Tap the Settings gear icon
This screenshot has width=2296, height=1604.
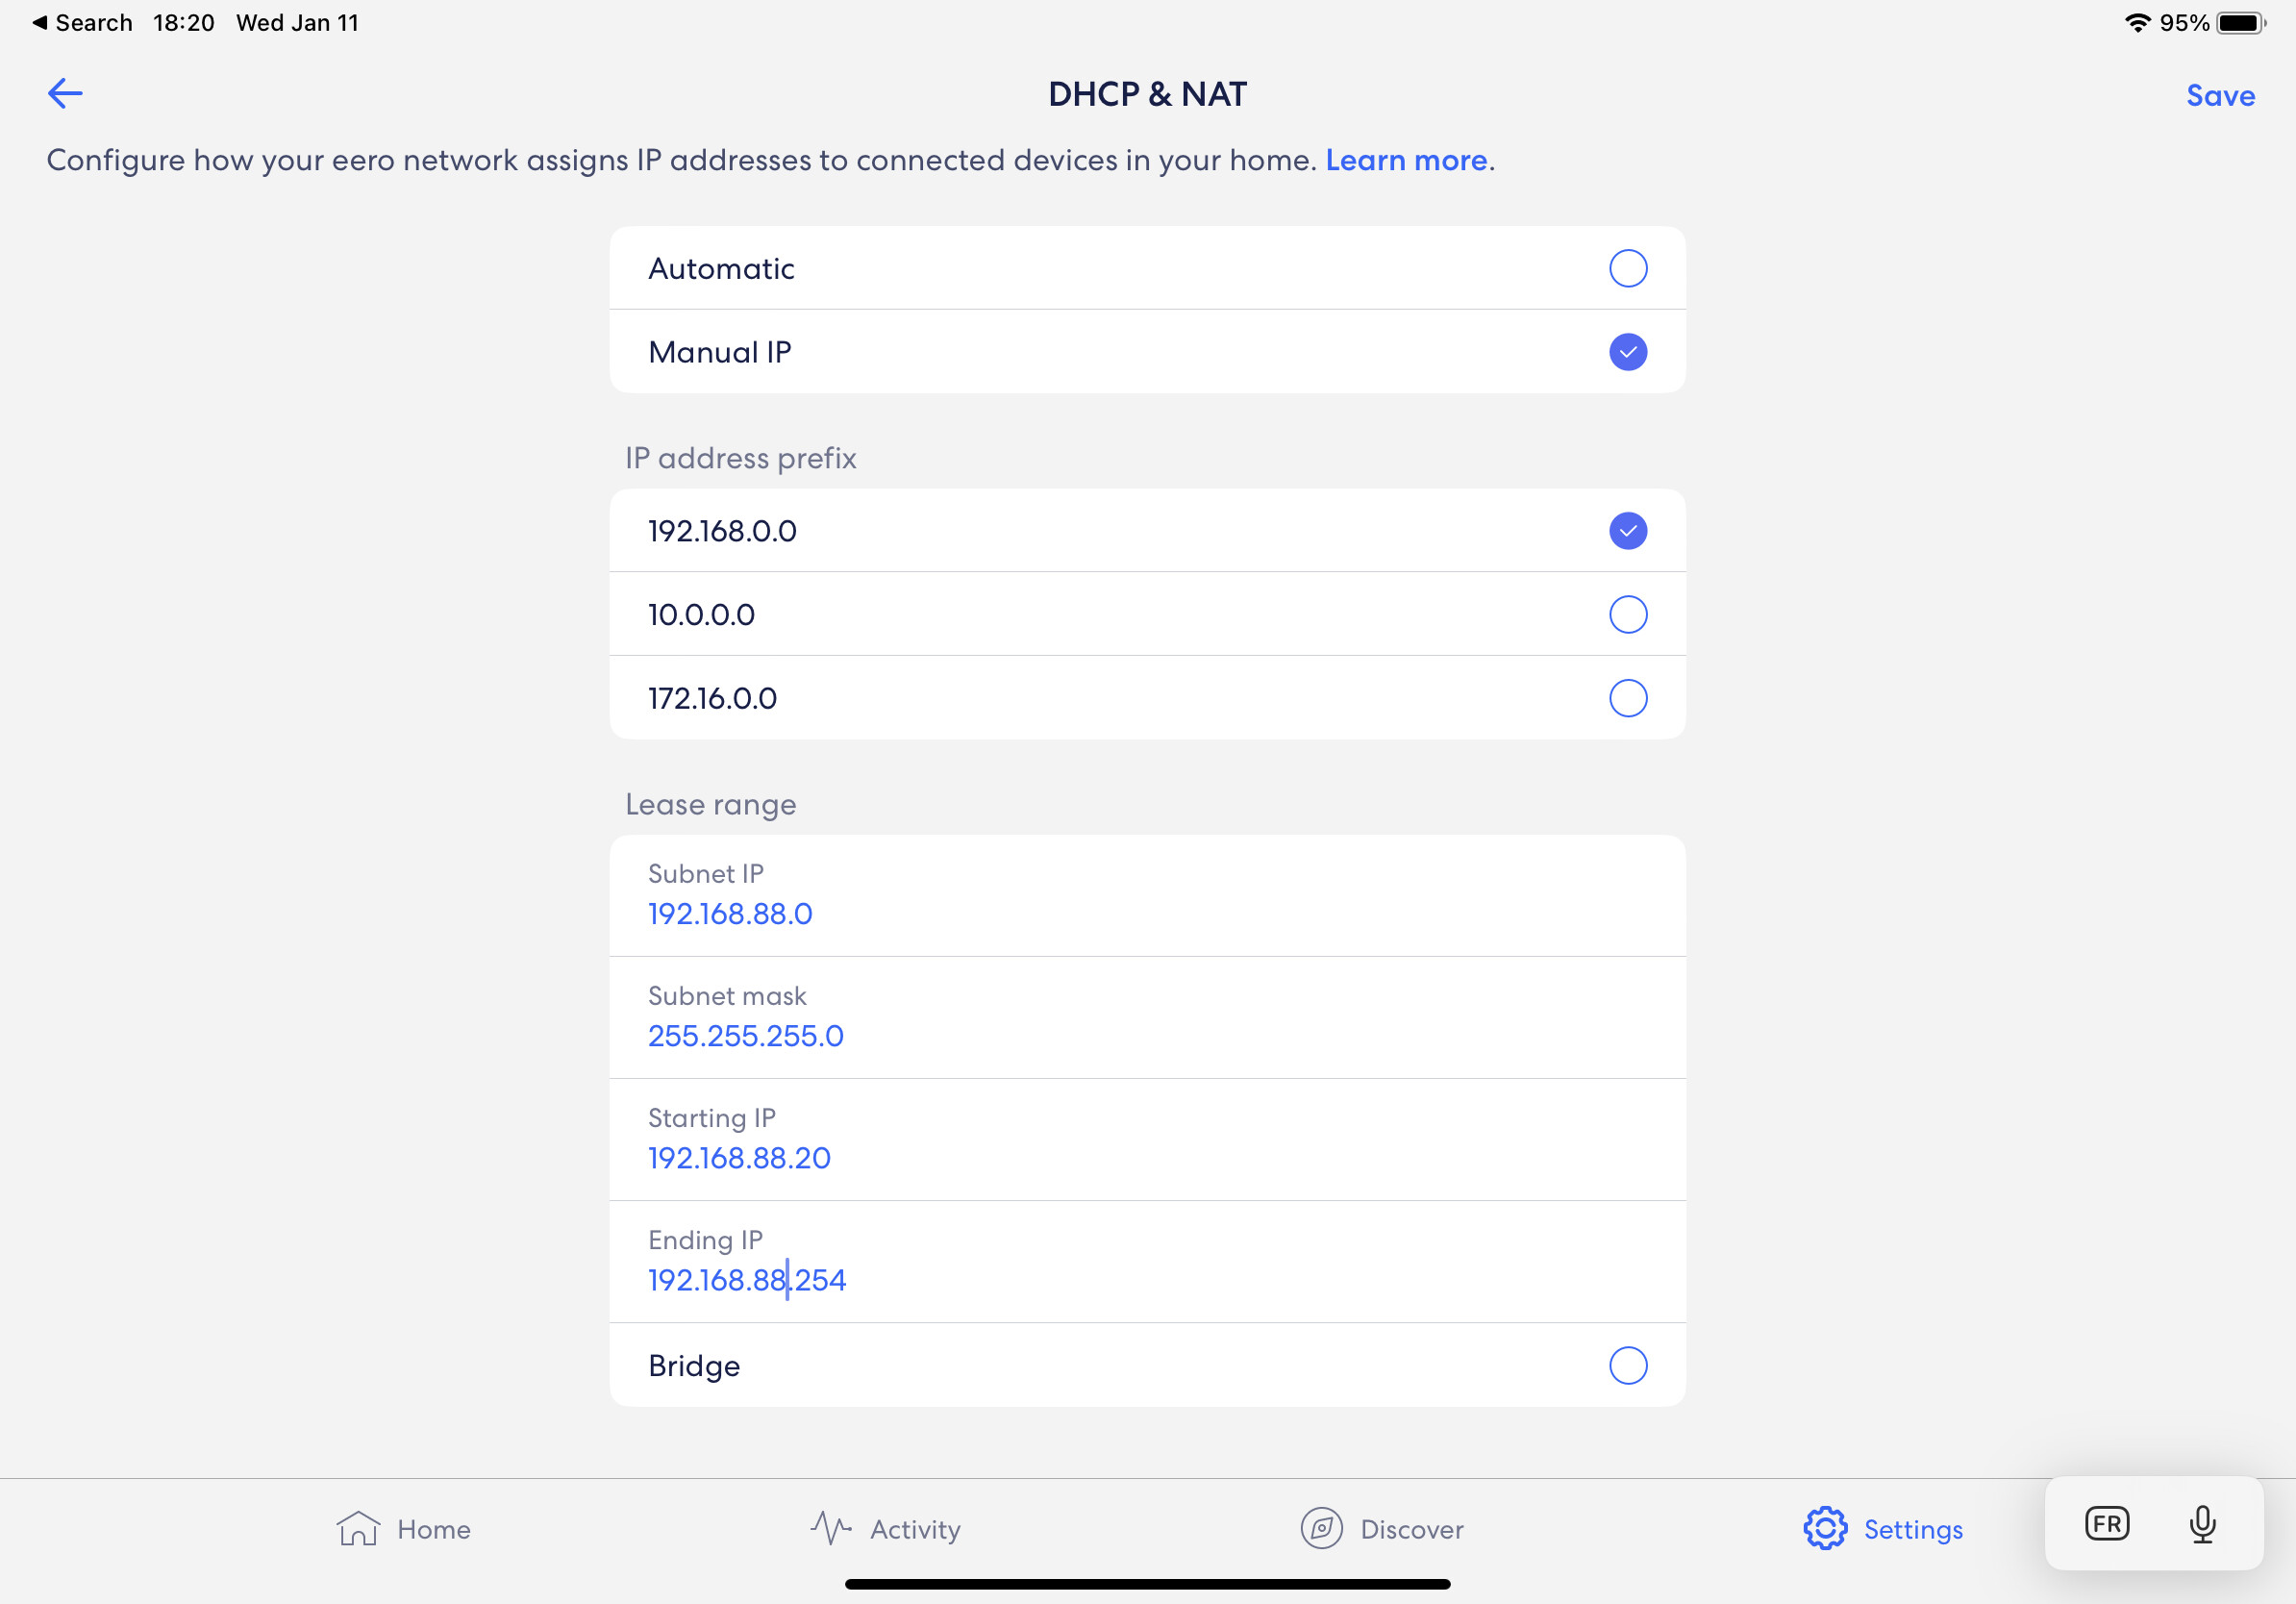coord(1824,1528)
